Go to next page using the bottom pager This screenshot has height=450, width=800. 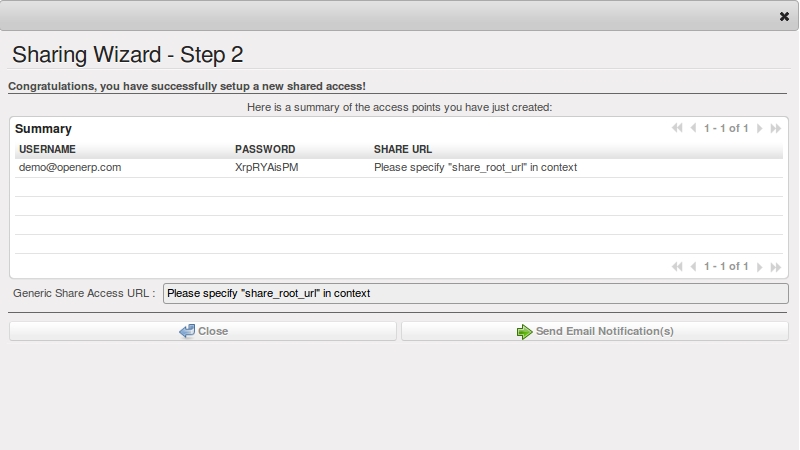click(x=760, y=267)
